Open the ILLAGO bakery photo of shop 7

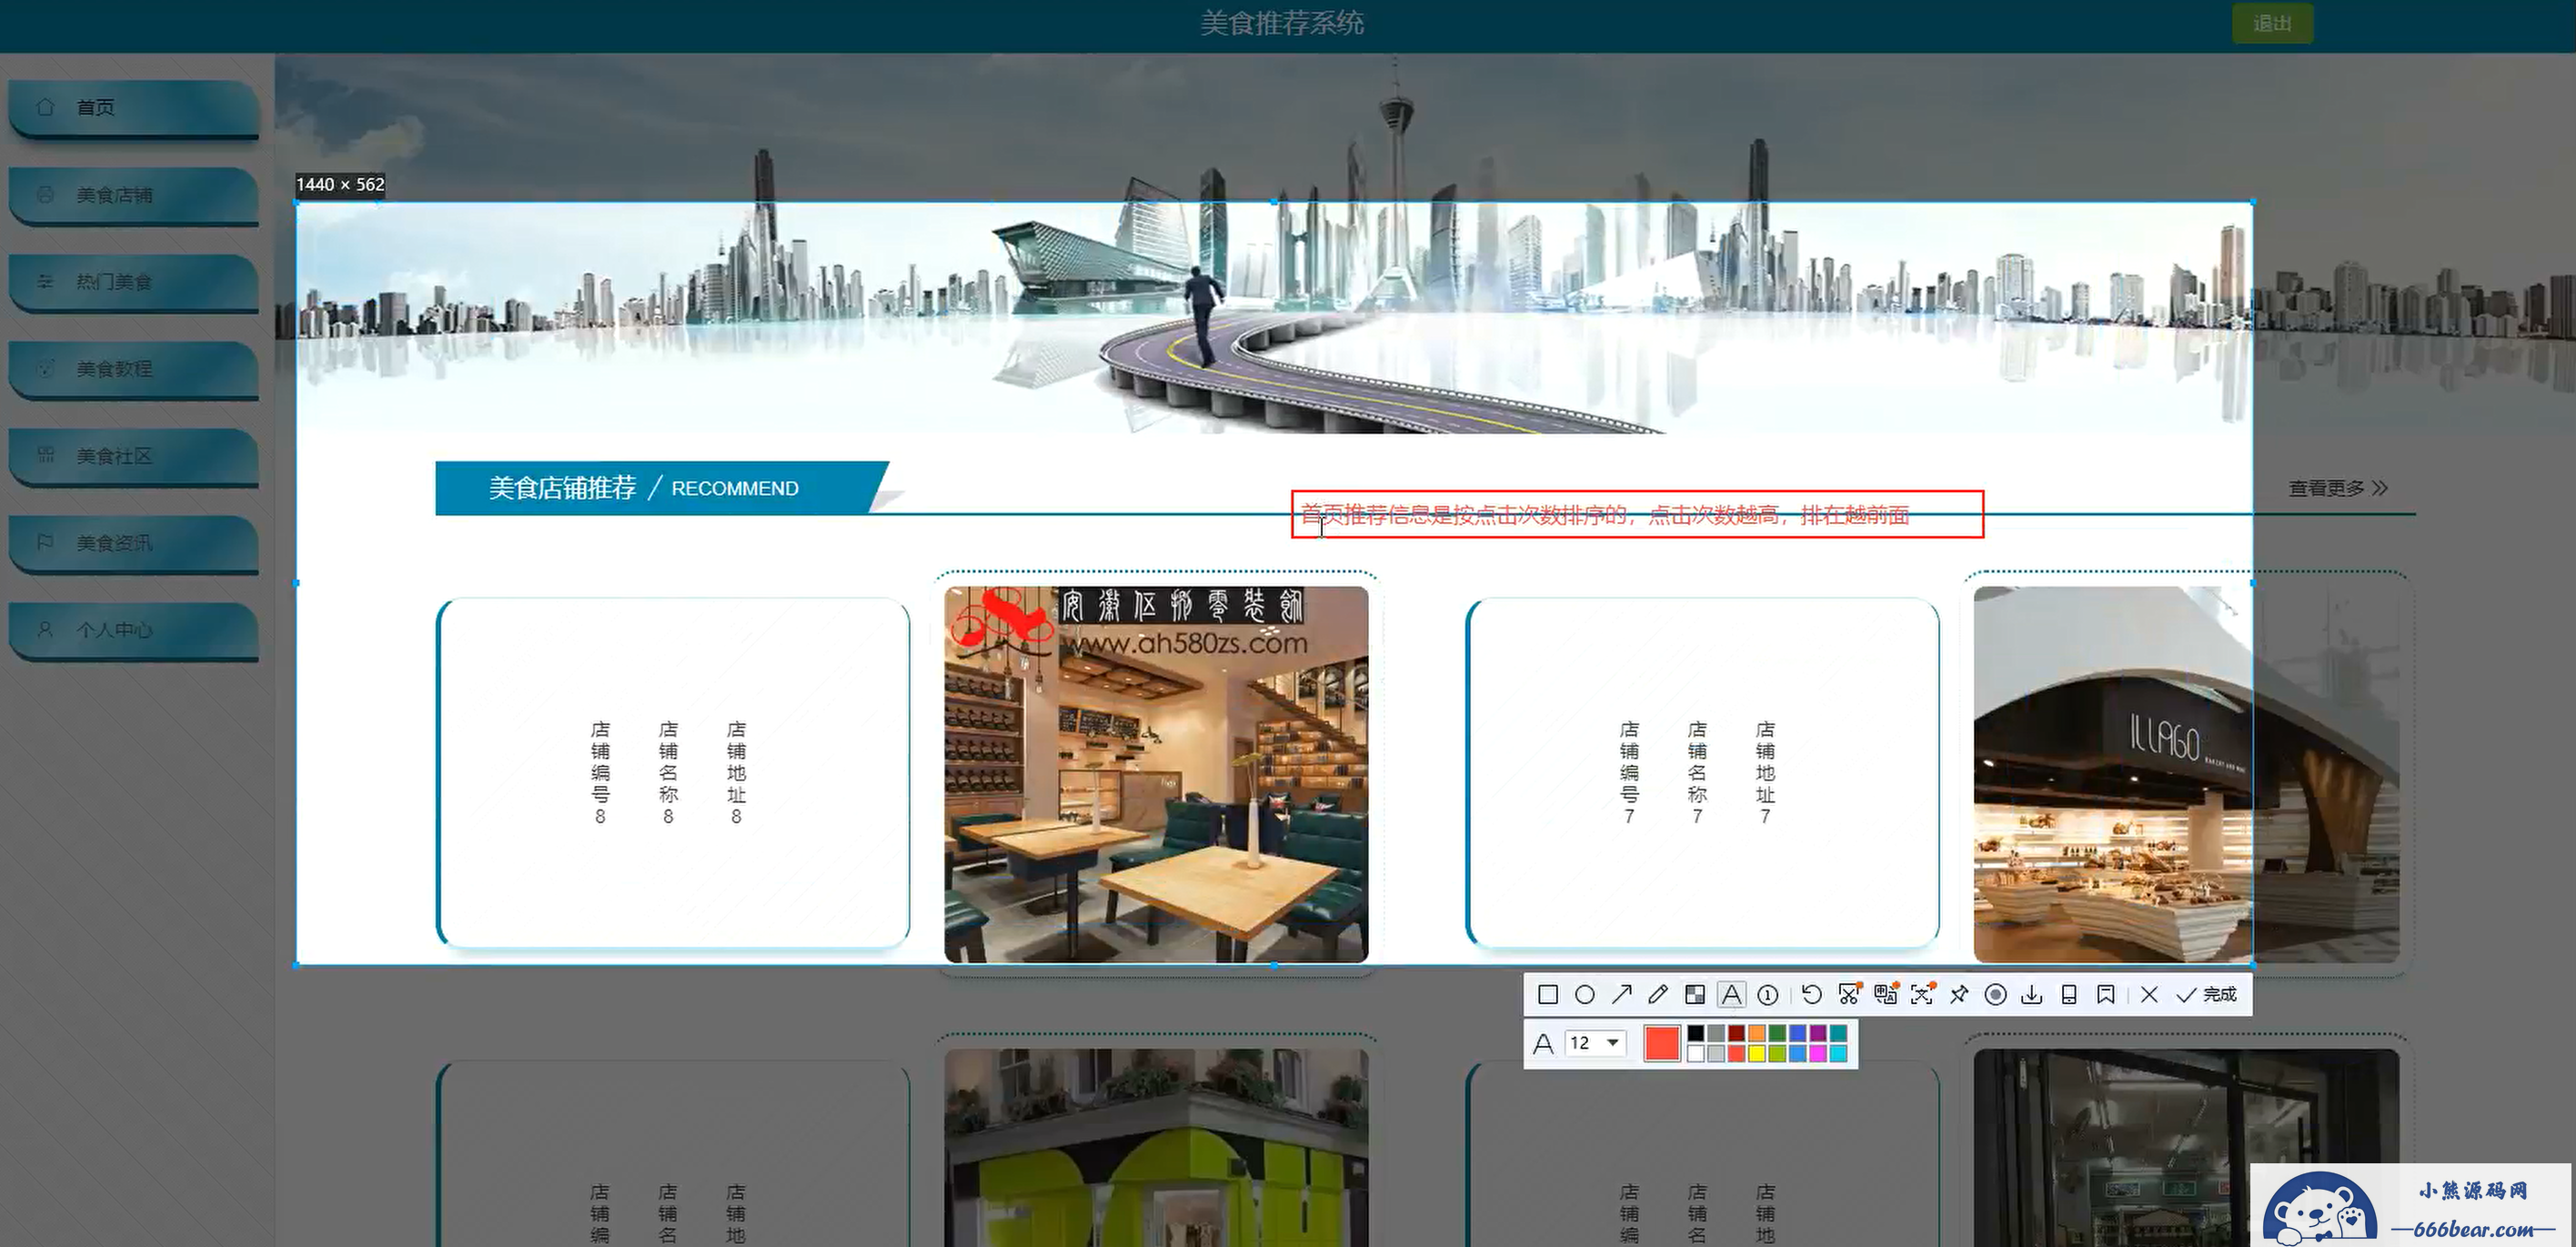tap(2186, 775)
